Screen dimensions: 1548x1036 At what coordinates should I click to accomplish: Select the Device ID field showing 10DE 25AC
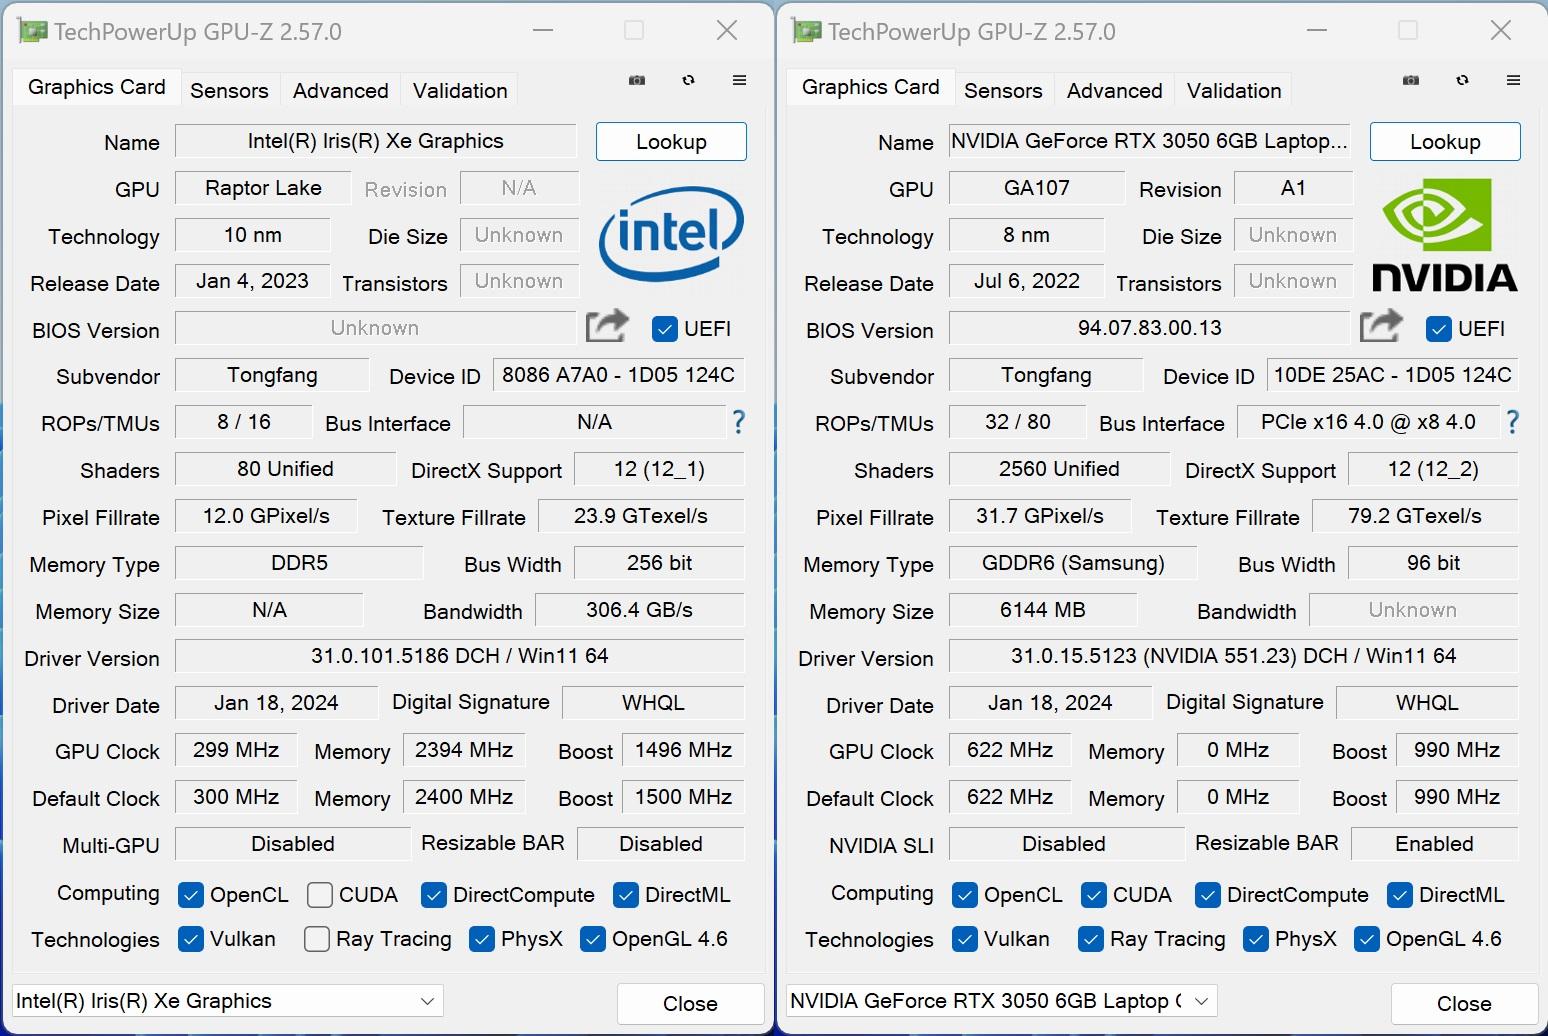[1392, 374]
